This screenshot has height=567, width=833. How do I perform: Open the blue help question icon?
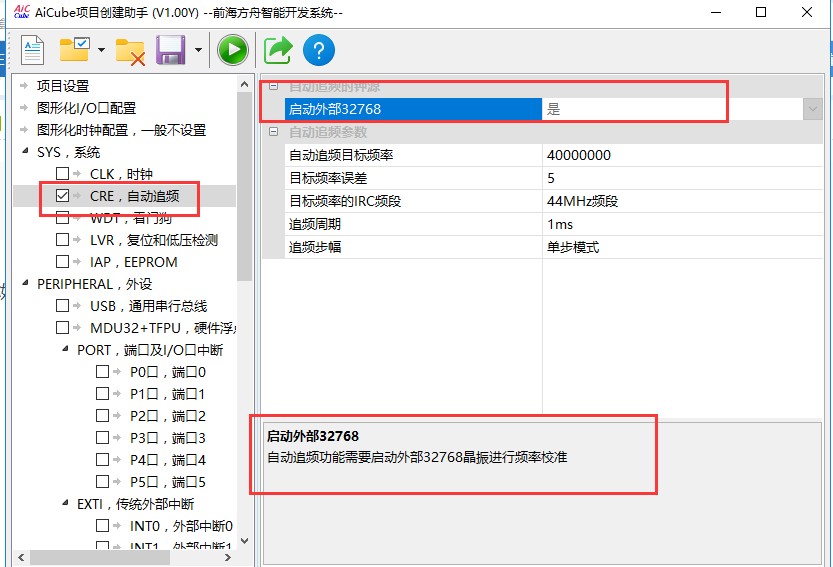(319, 50)
